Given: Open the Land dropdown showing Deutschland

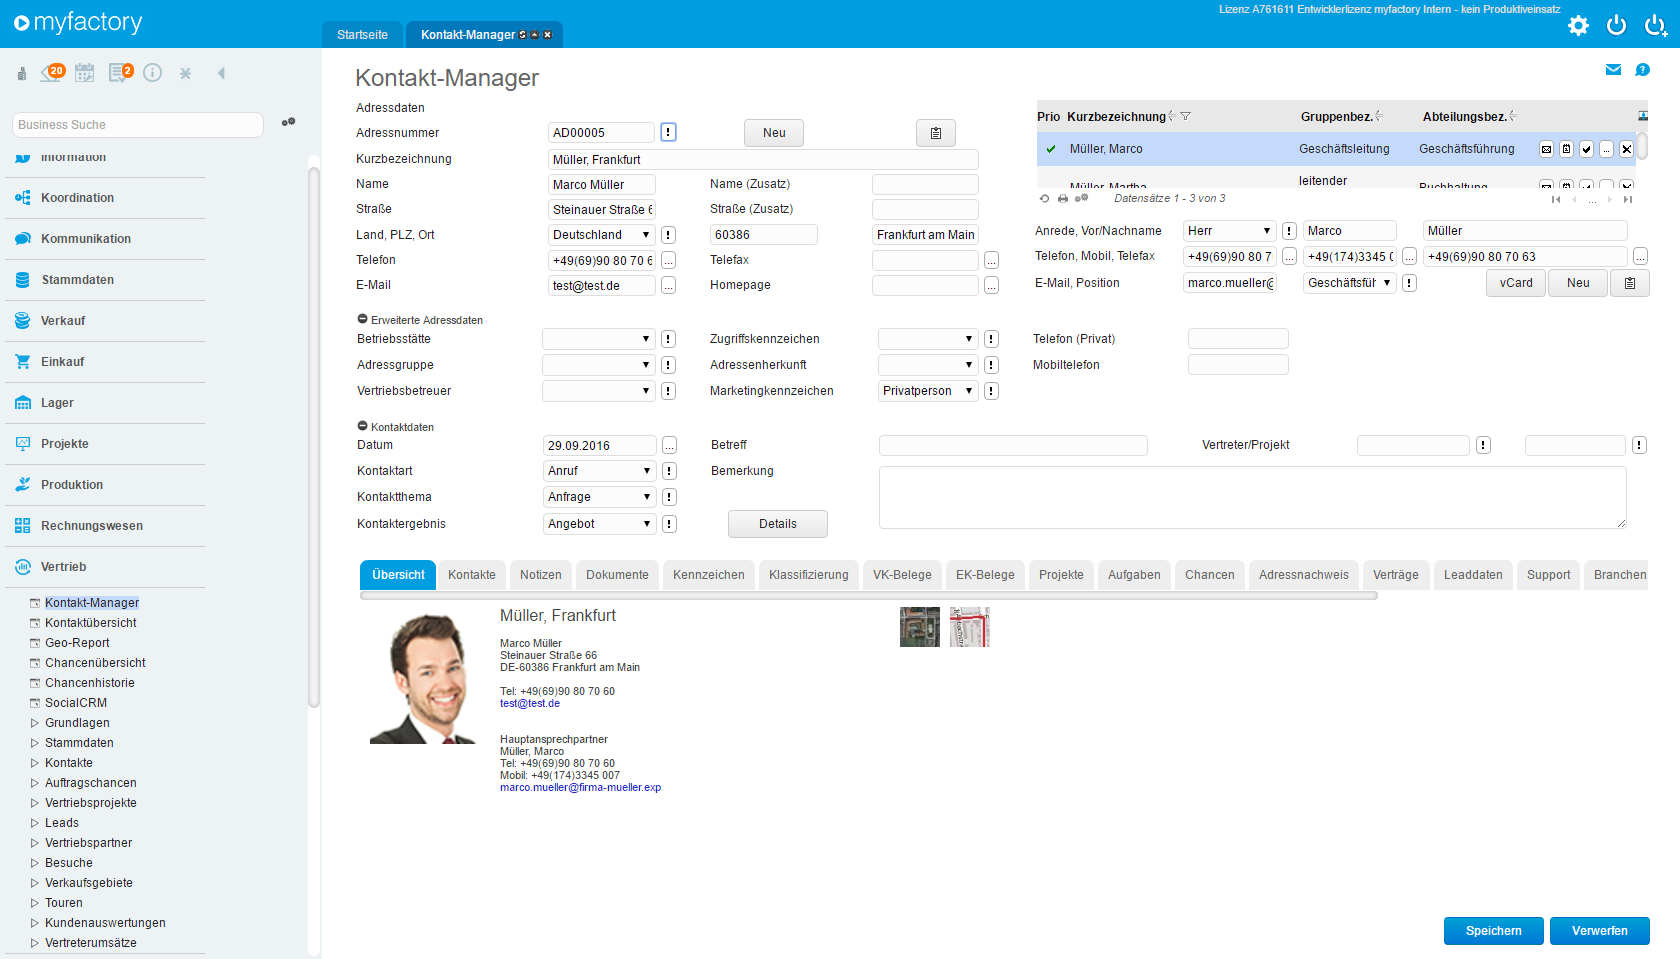Looking at the screenshot, I should pyautogui.click(x=602, y=235).
